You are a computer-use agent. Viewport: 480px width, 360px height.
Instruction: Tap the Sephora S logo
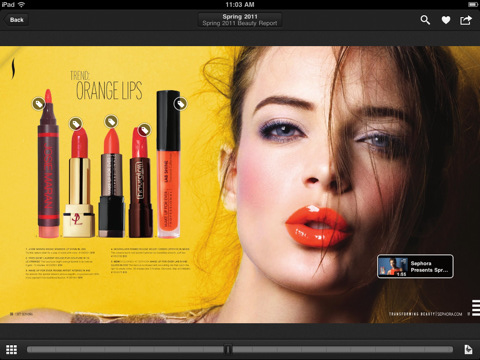tap(13, 68)
